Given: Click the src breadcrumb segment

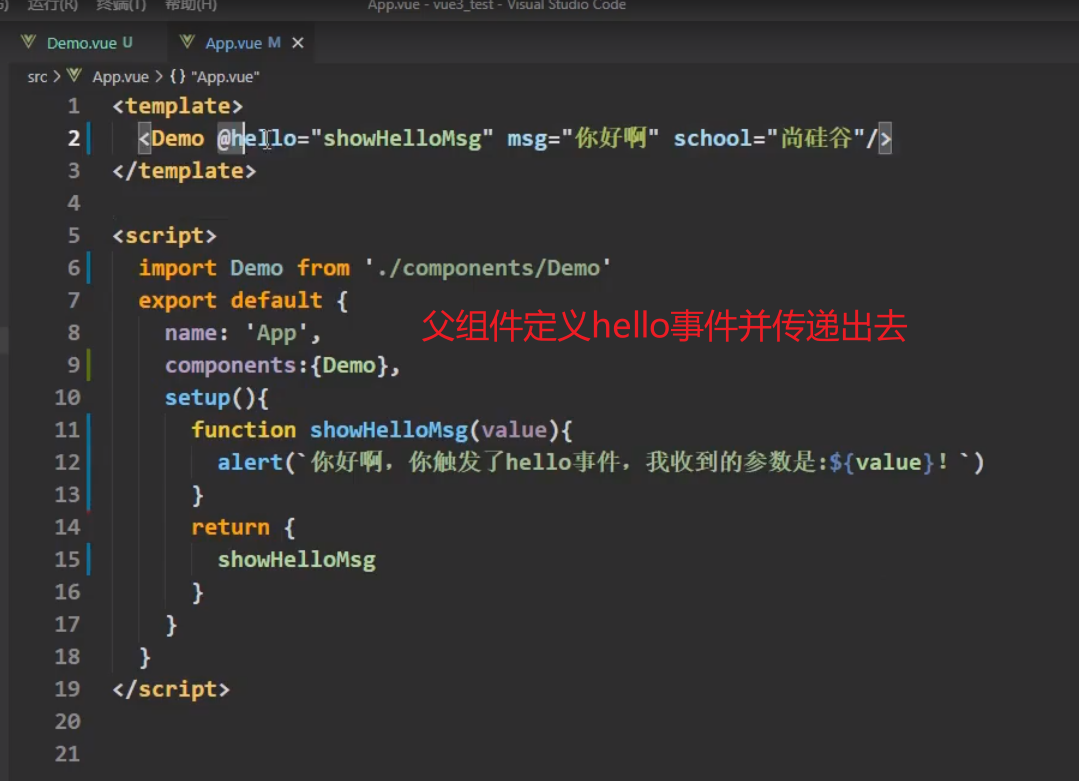Looking at the screenshot, I should pos(37,76).
